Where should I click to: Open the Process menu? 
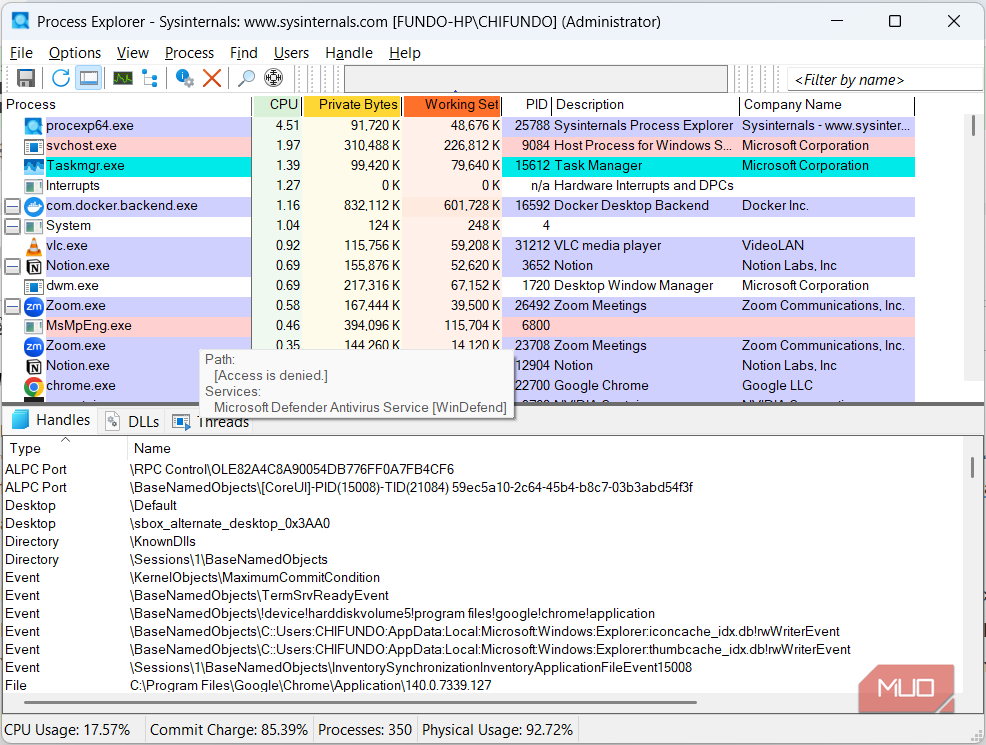pyautogui.click(x=189, y=53)
